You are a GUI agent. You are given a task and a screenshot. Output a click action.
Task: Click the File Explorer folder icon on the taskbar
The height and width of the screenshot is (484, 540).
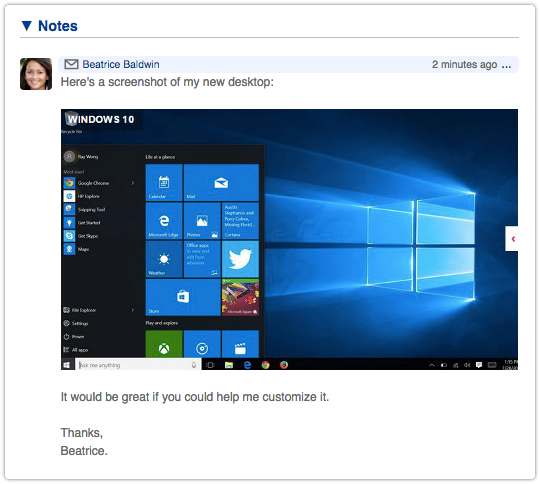pos(229,365)
